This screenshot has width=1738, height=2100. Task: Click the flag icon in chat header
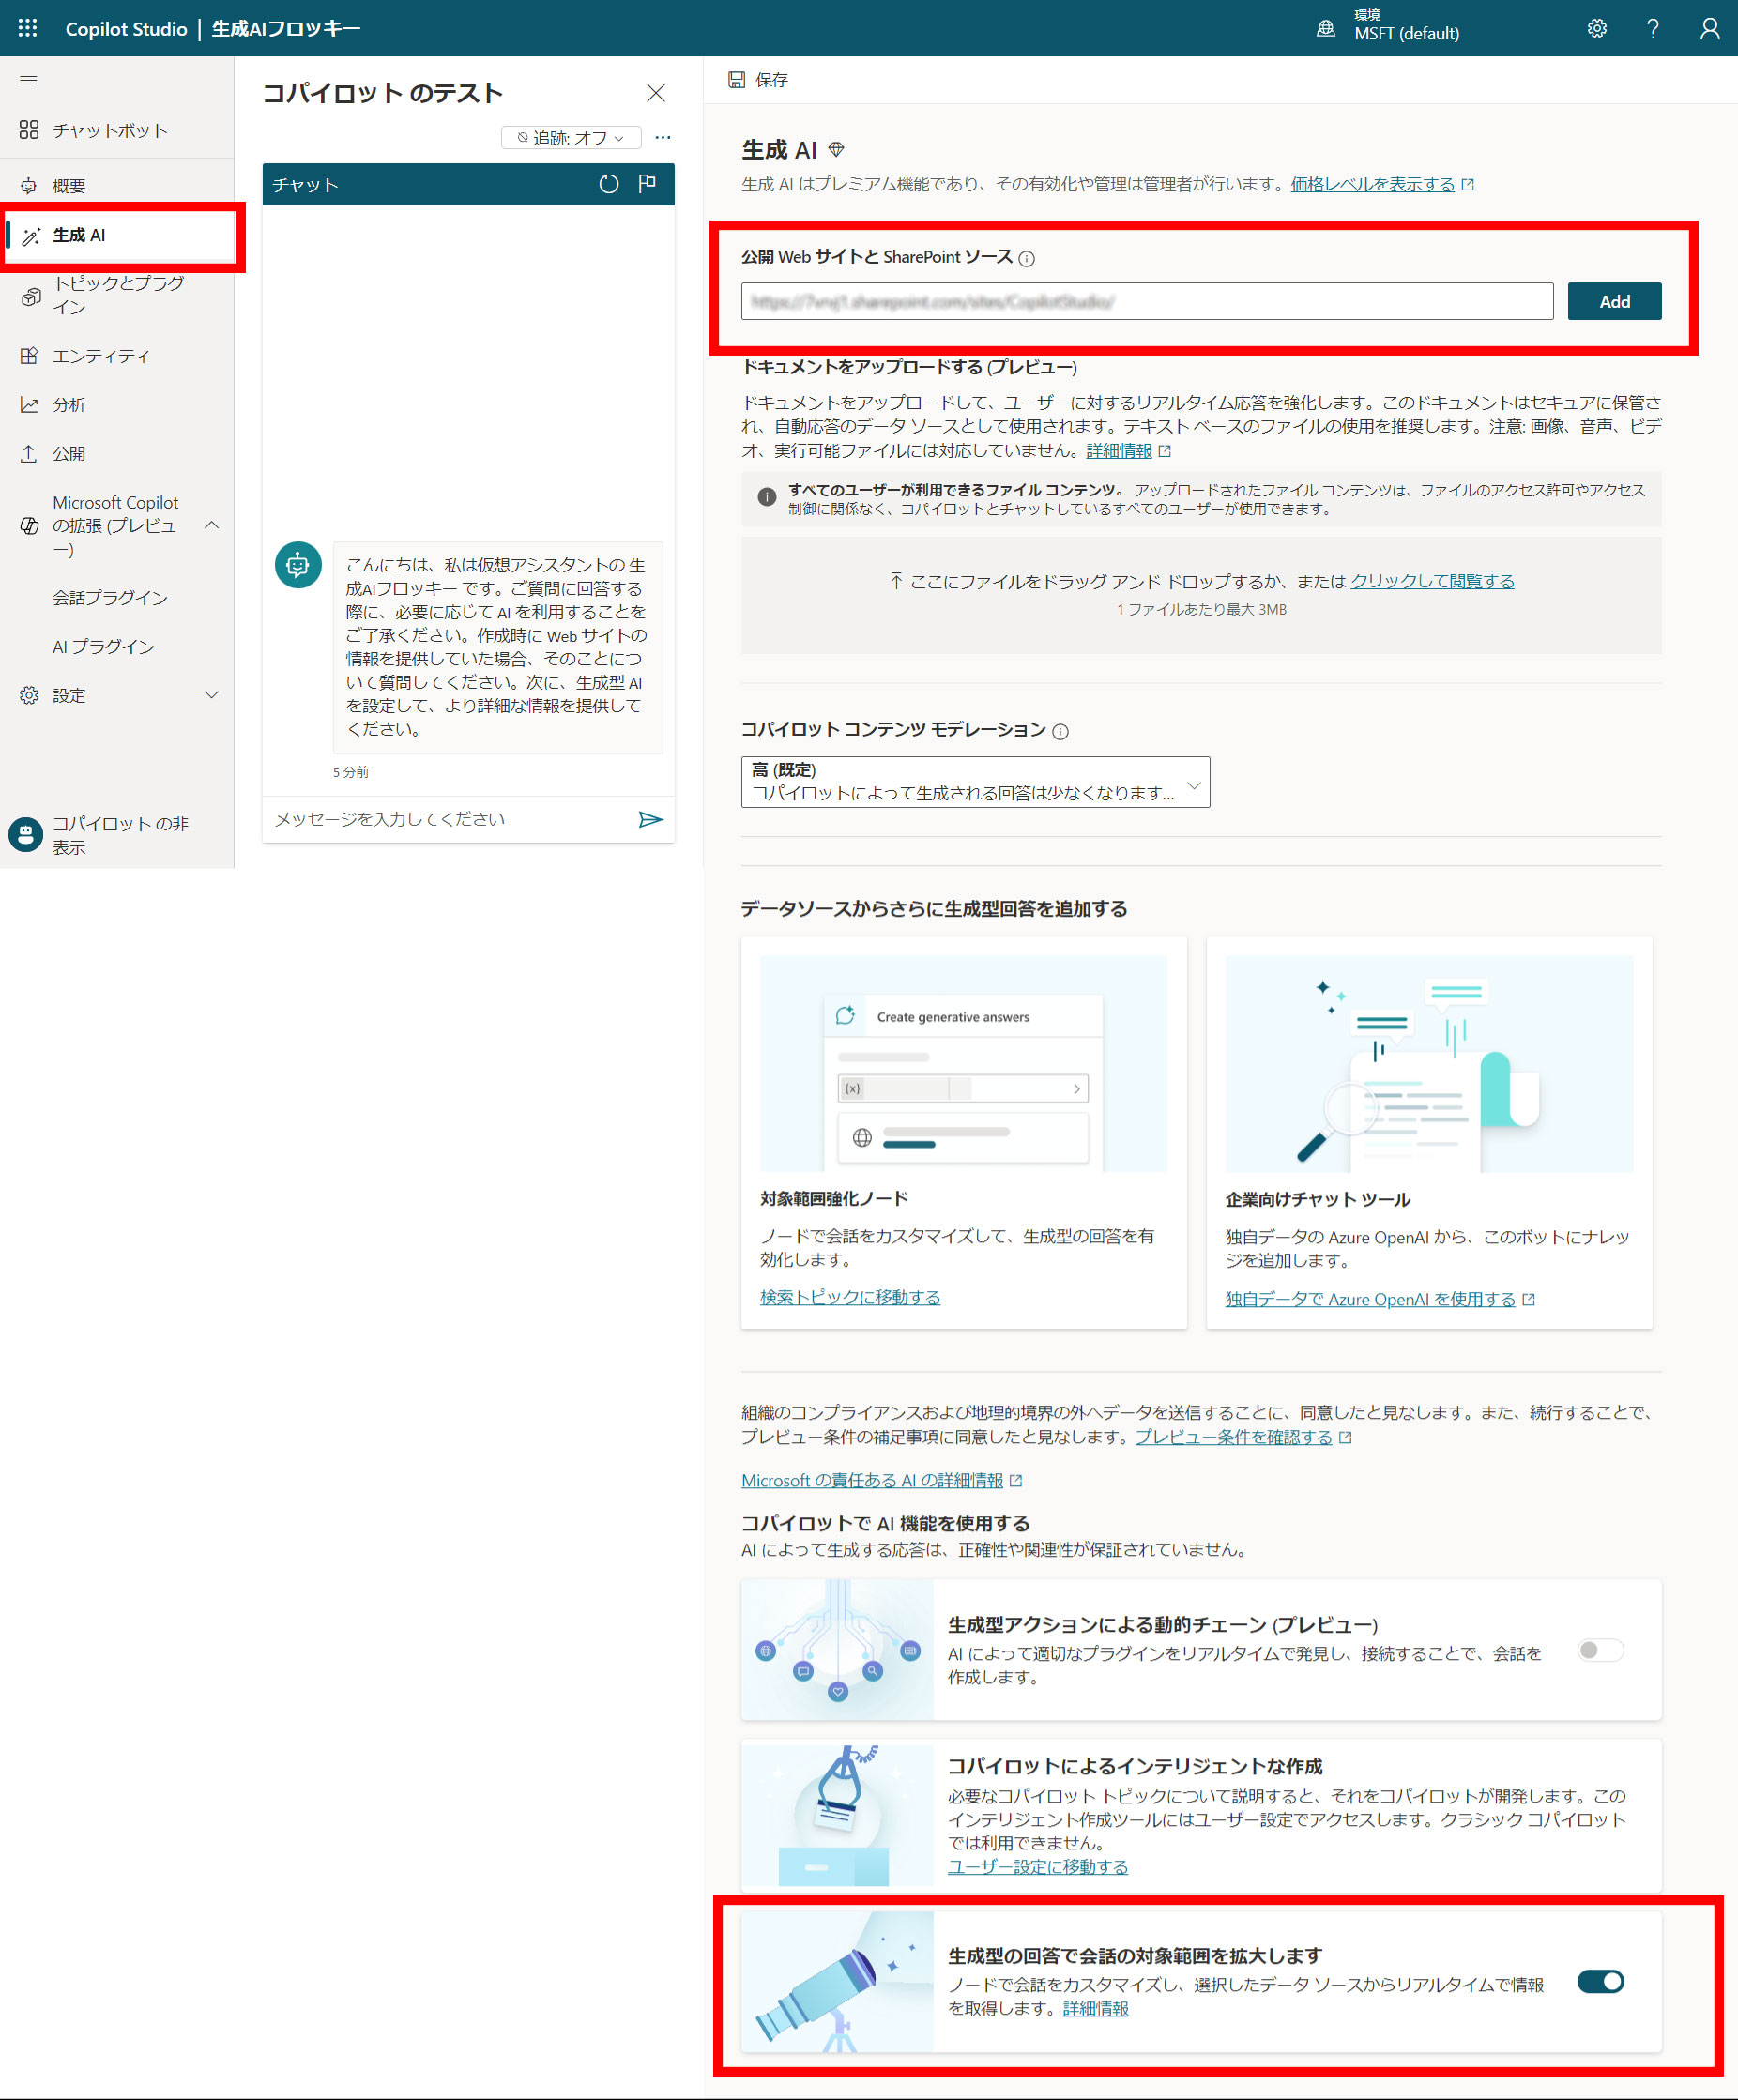[x=647, y=184]
